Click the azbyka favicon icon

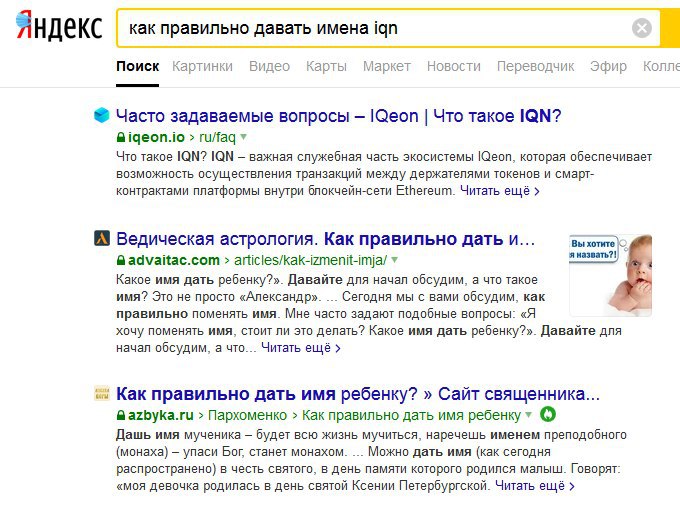(102, 393)
